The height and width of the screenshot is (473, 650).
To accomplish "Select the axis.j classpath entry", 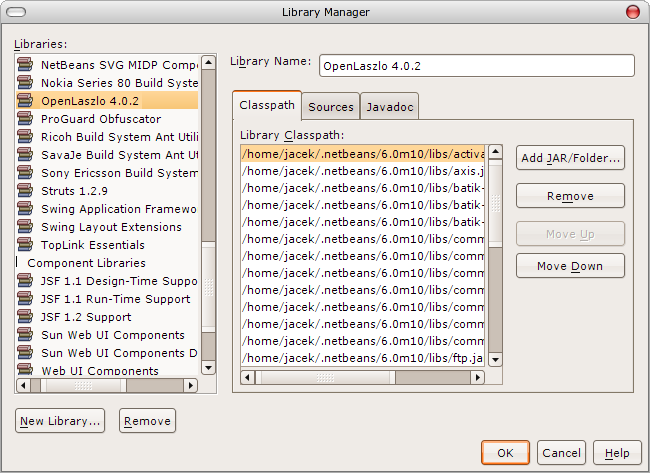I will pos(363,171).
